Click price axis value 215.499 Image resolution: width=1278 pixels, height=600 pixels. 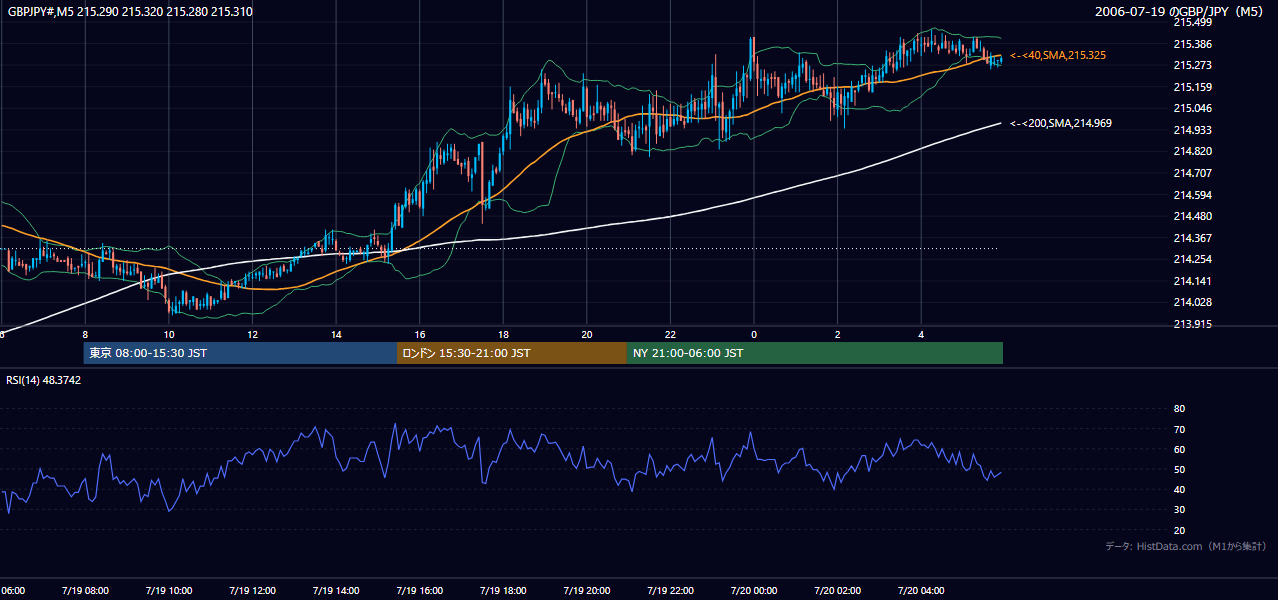[1192, 22]
